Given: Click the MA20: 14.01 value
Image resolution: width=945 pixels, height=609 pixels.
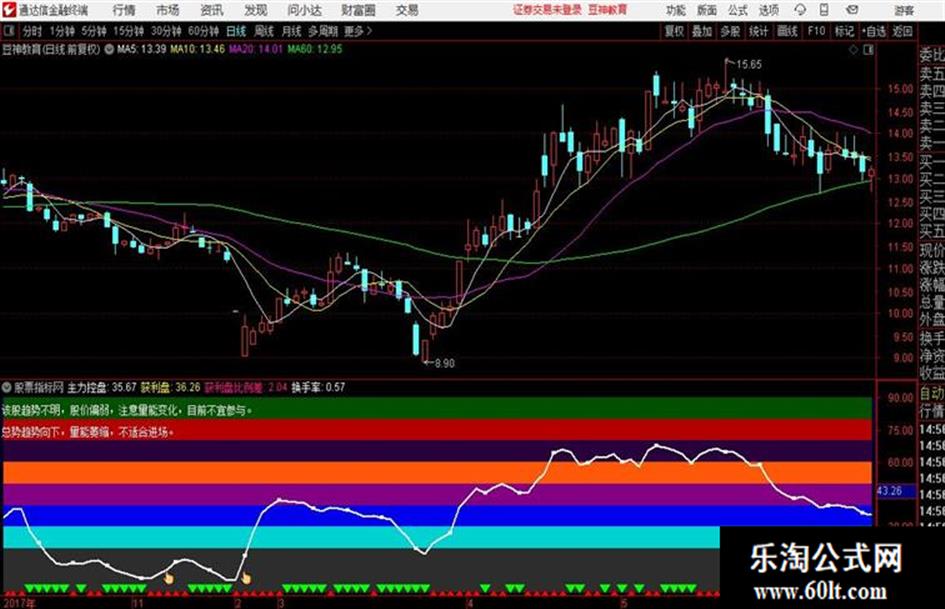Looking at the screenshot, I should [256, 49].
